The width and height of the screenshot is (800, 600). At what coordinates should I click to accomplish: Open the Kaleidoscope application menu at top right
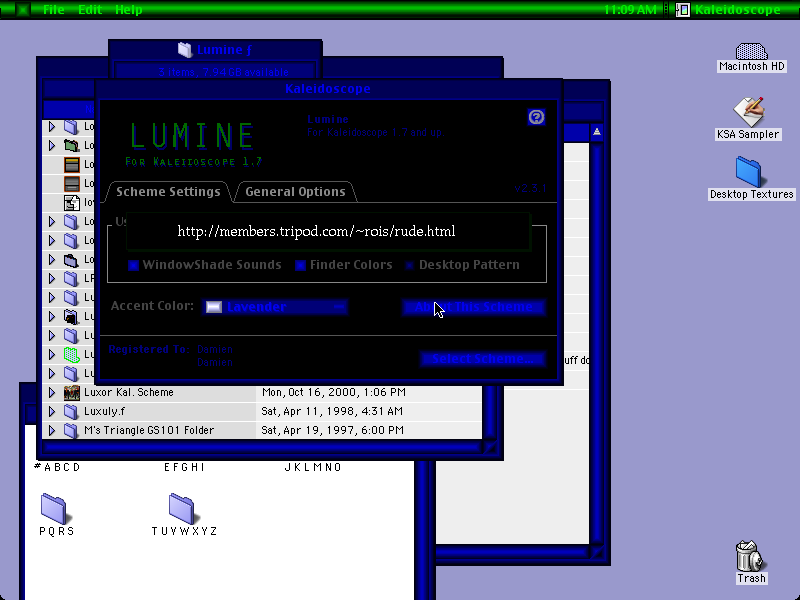pos(730,10)
